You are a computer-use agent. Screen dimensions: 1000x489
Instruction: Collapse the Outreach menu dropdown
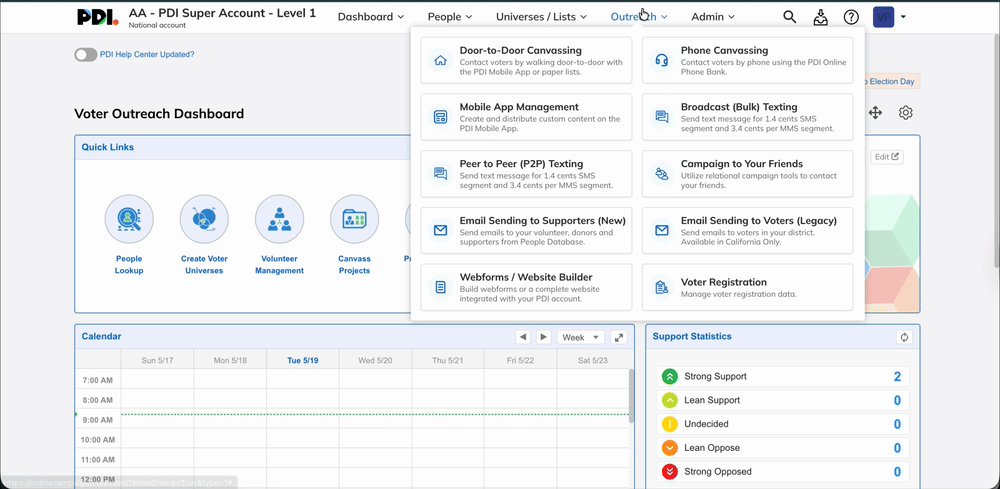coord(639,17)
